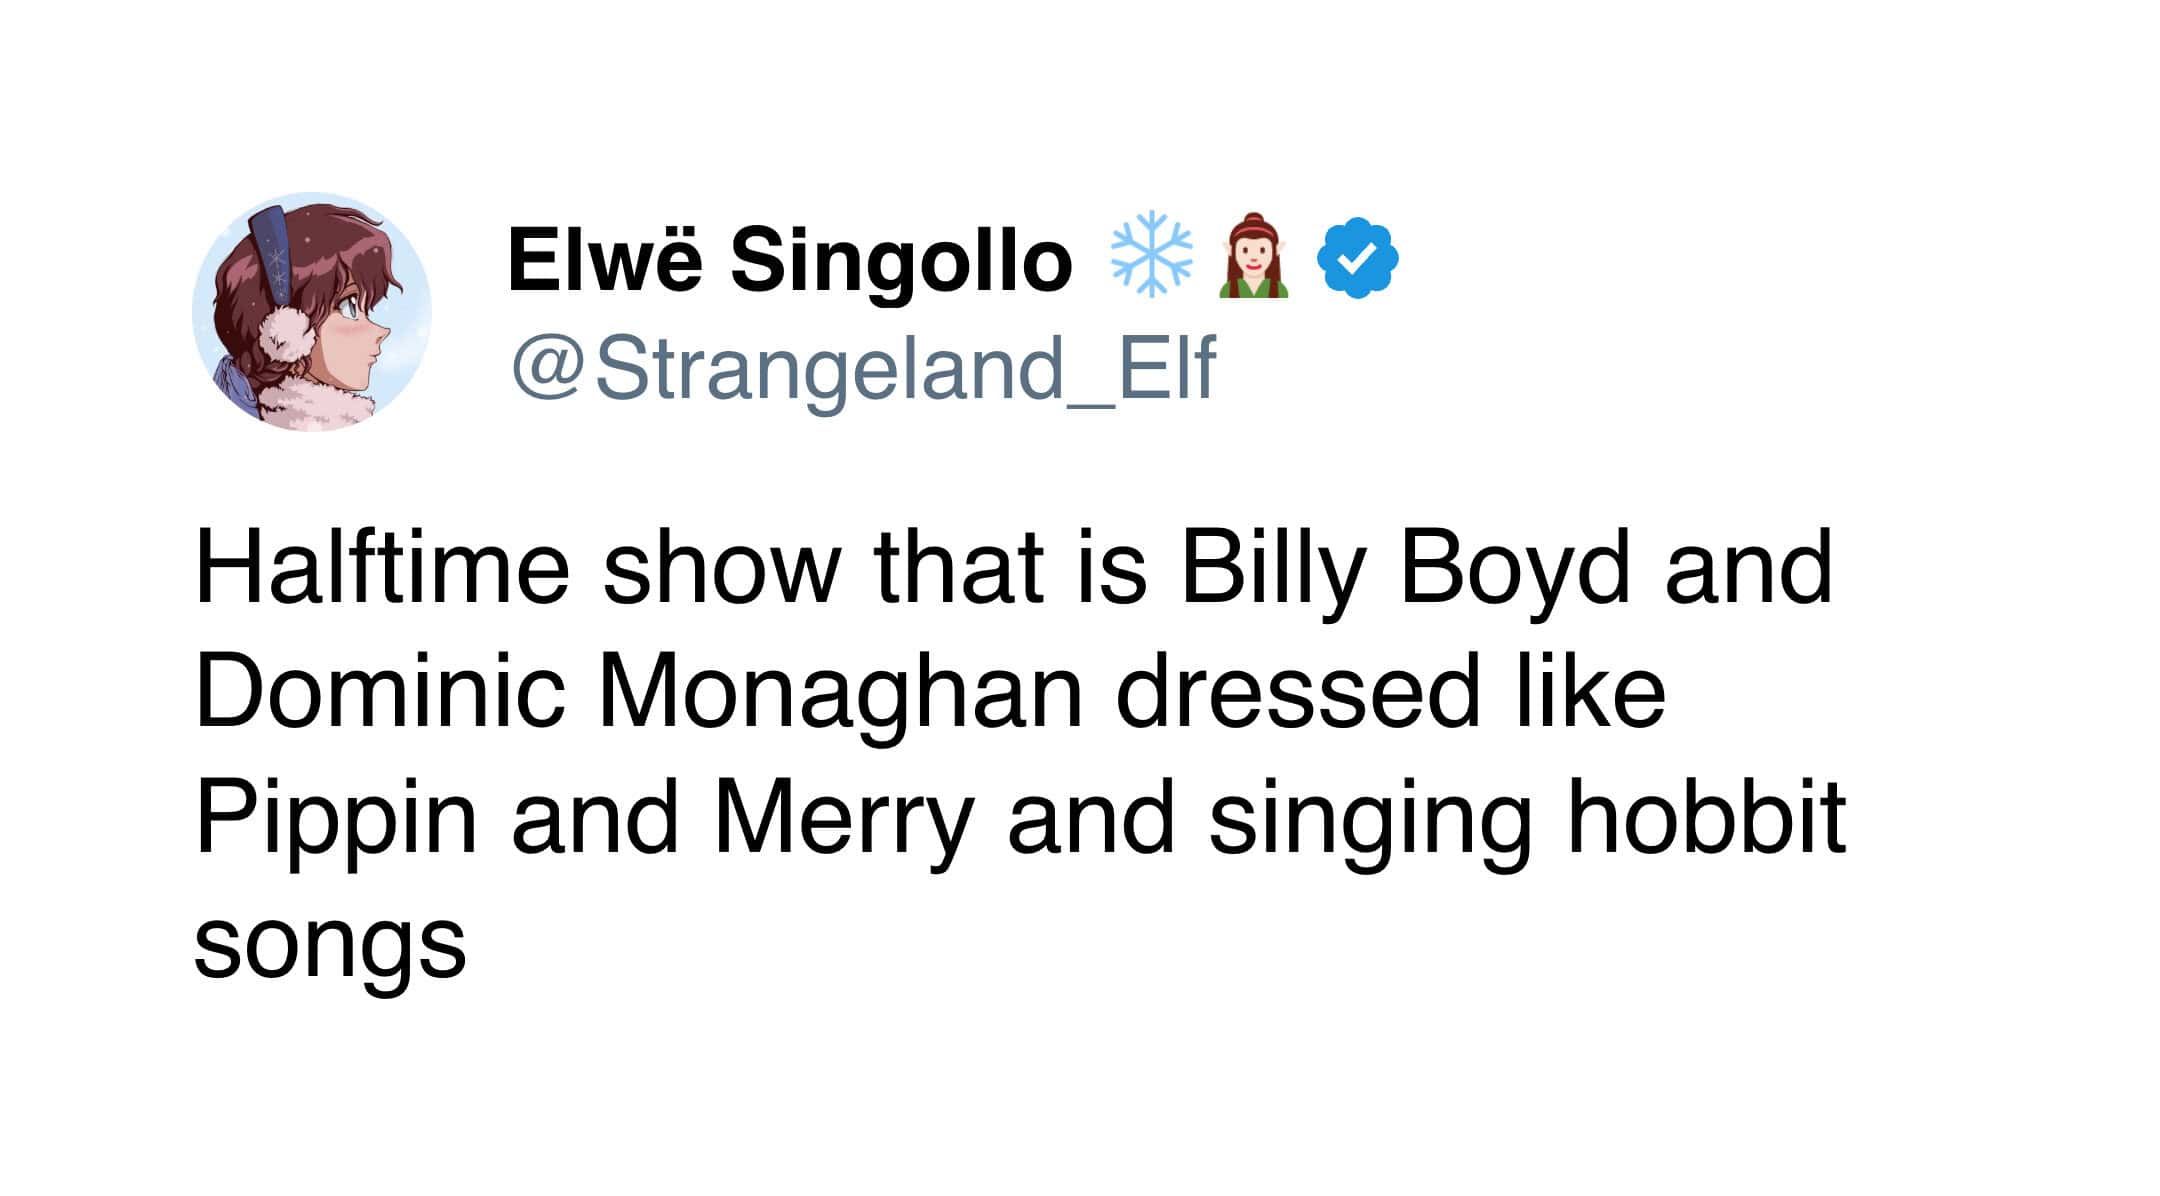The height and width of the screenshot is (1196, 2160).
Task: Click the word "like" in the tweet
Action: point(1591,692)
